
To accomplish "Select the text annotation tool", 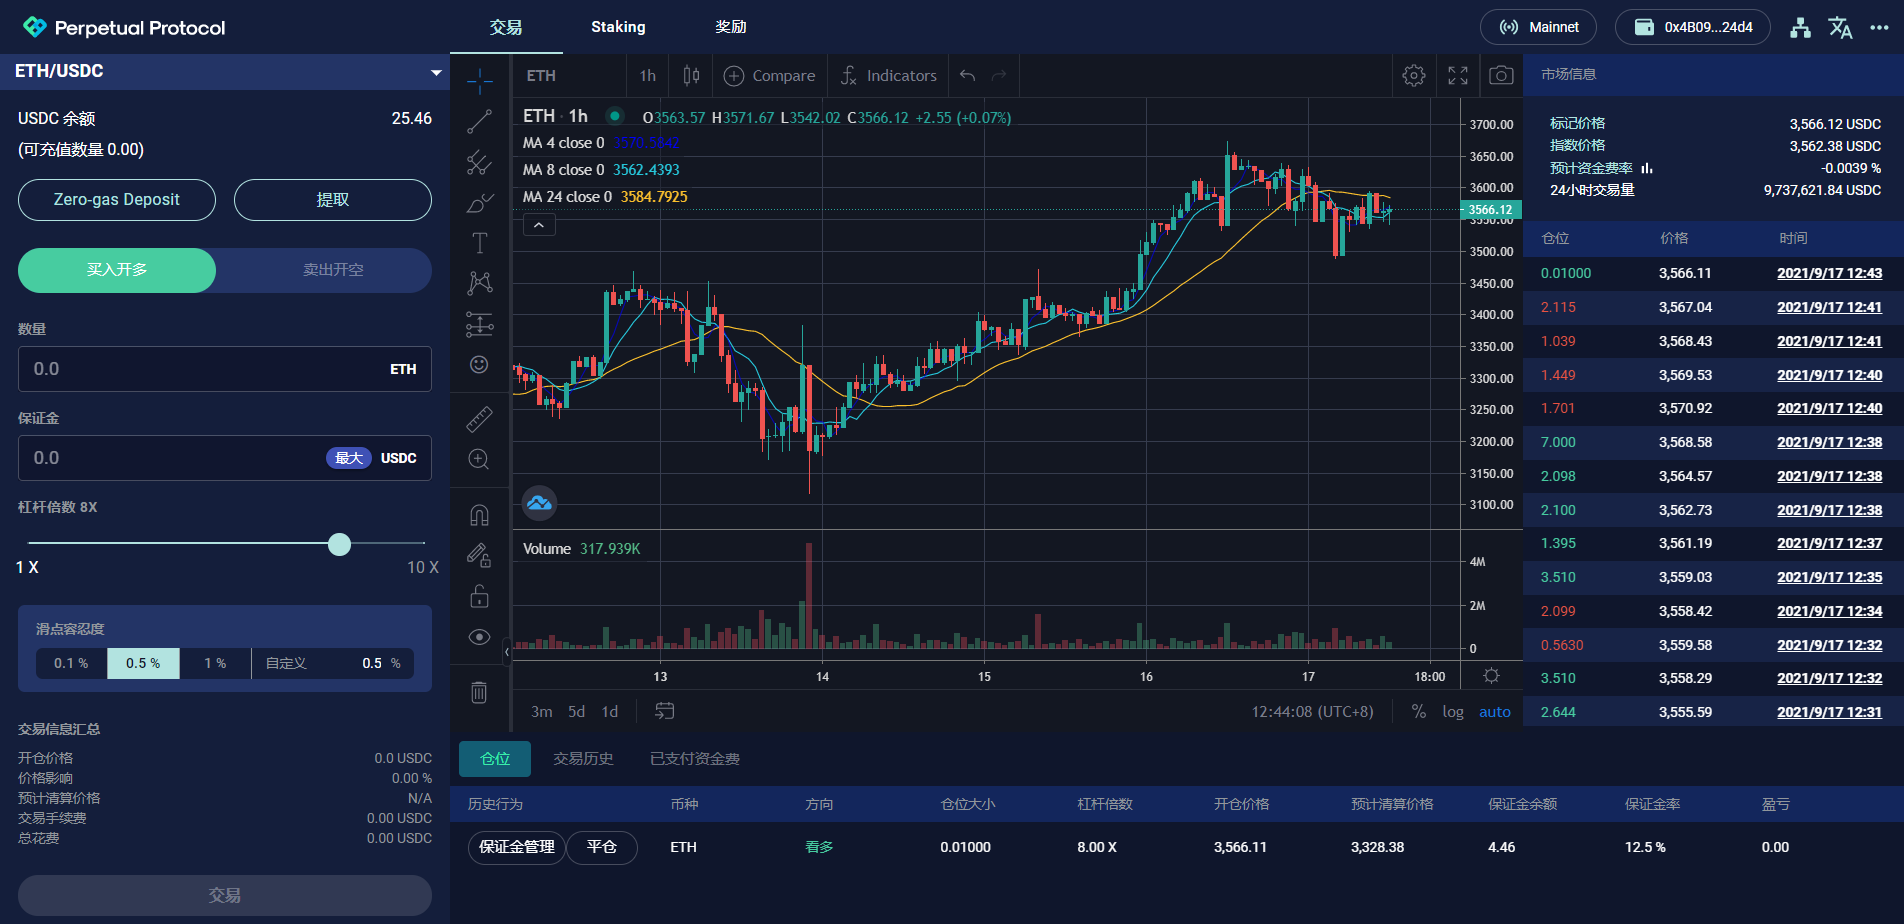I will [x=479, y=243].
